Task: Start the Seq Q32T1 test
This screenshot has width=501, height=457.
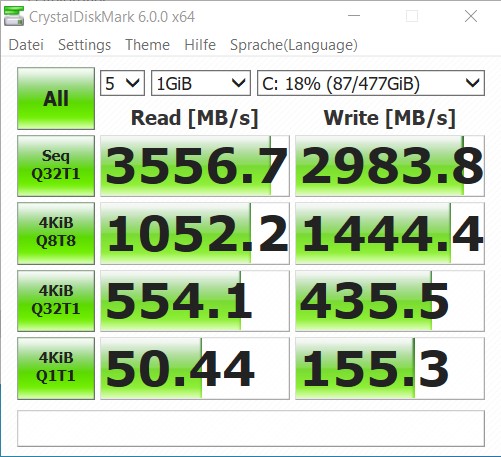Action: [x=56, y=166]
